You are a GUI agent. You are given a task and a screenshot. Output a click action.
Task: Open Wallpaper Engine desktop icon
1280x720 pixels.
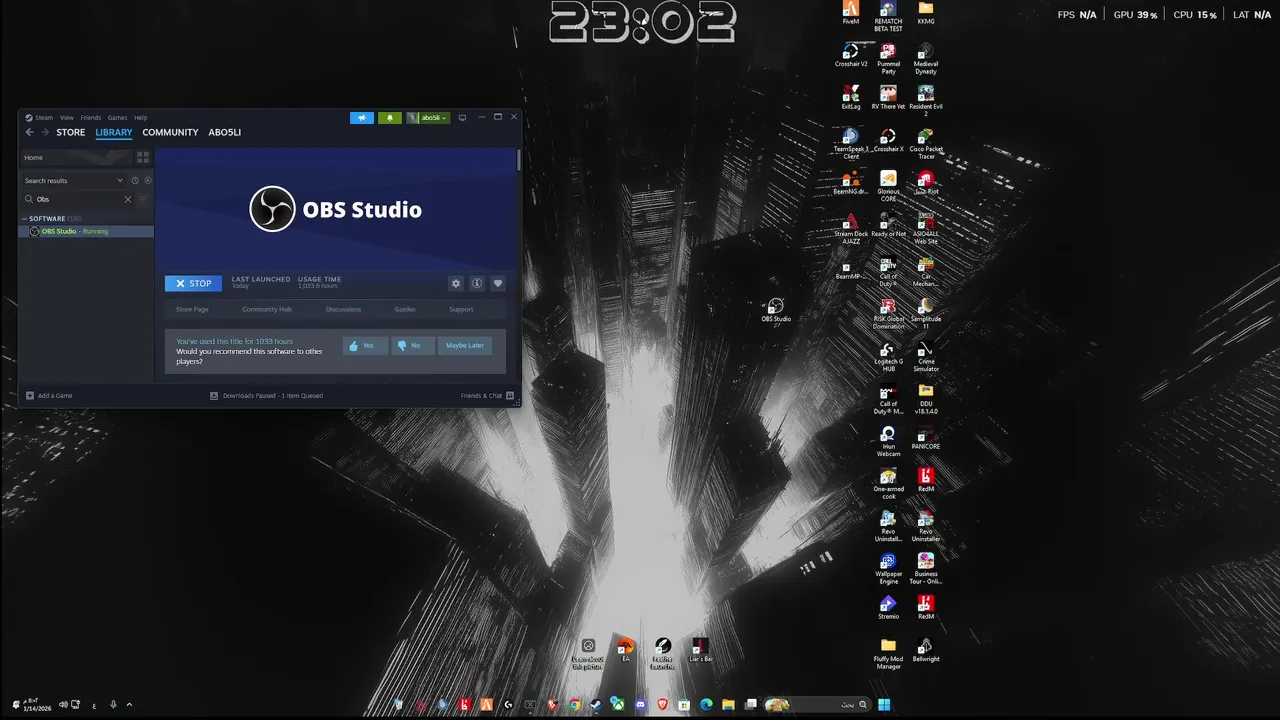pos(888,569)
